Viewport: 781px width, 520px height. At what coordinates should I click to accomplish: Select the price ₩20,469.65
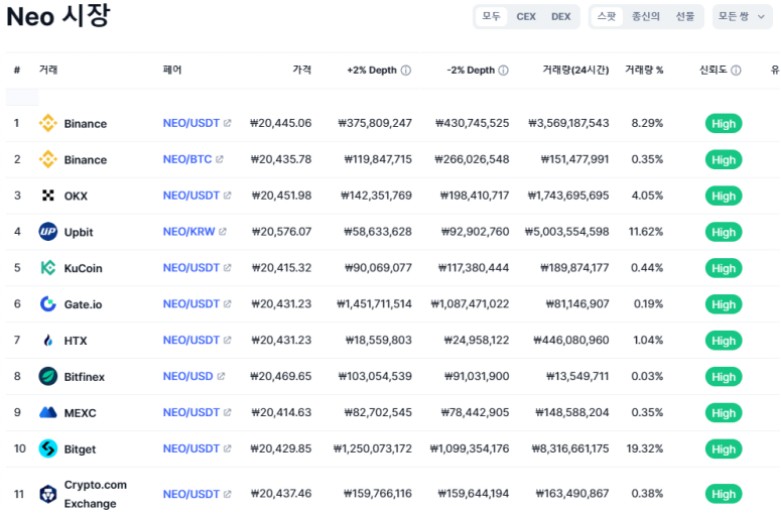(x=281, y=376)
